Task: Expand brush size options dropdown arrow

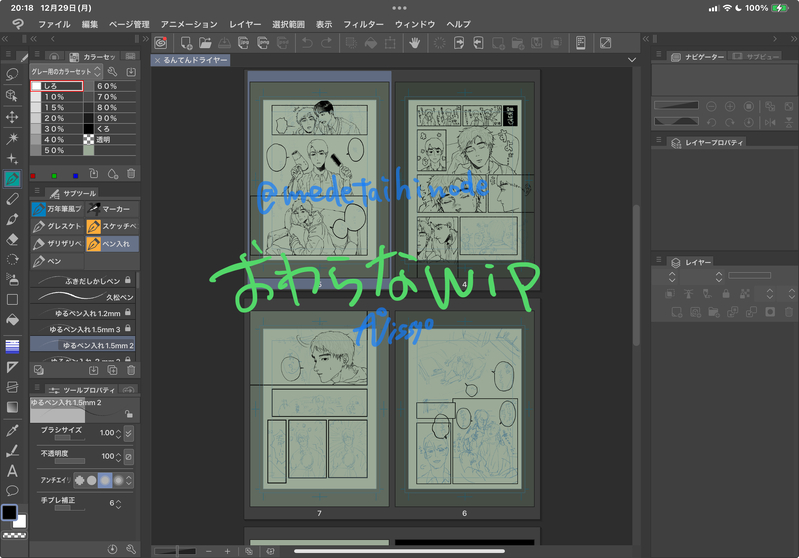Action: coord(129,433)
